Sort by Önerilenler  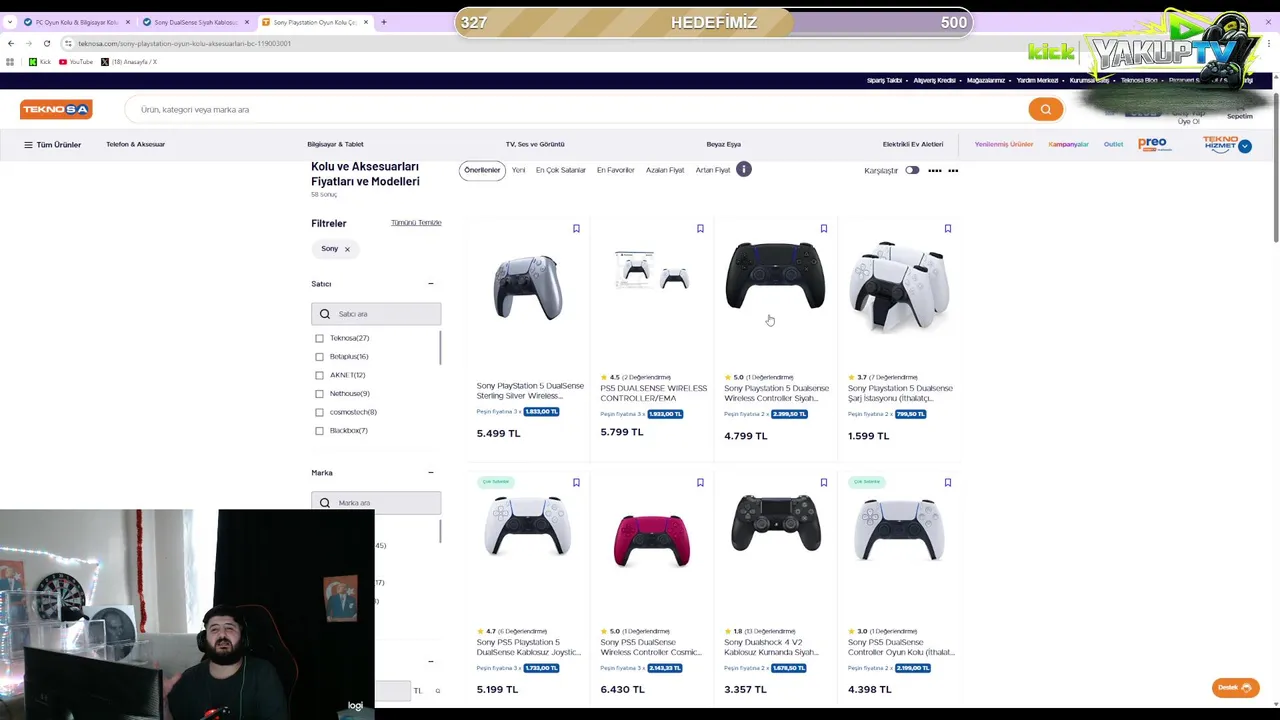(x=482, y=170)
